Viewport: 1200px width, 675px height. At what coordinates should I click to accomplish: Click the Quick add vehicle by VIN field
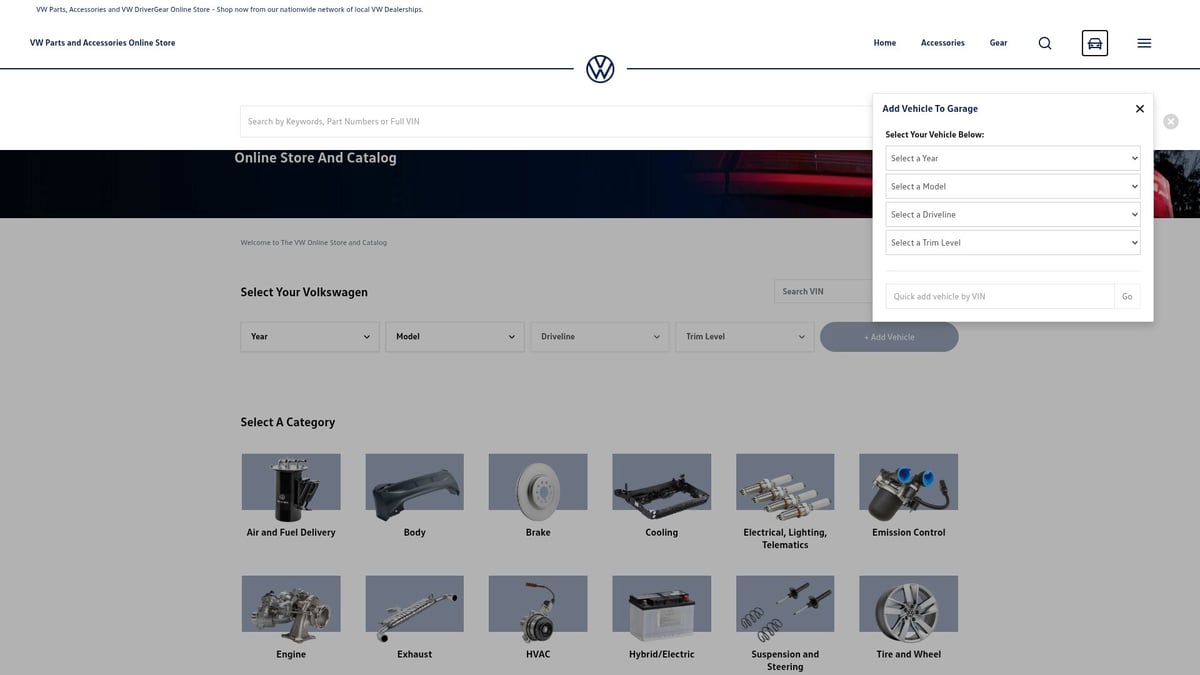[999, 296]
